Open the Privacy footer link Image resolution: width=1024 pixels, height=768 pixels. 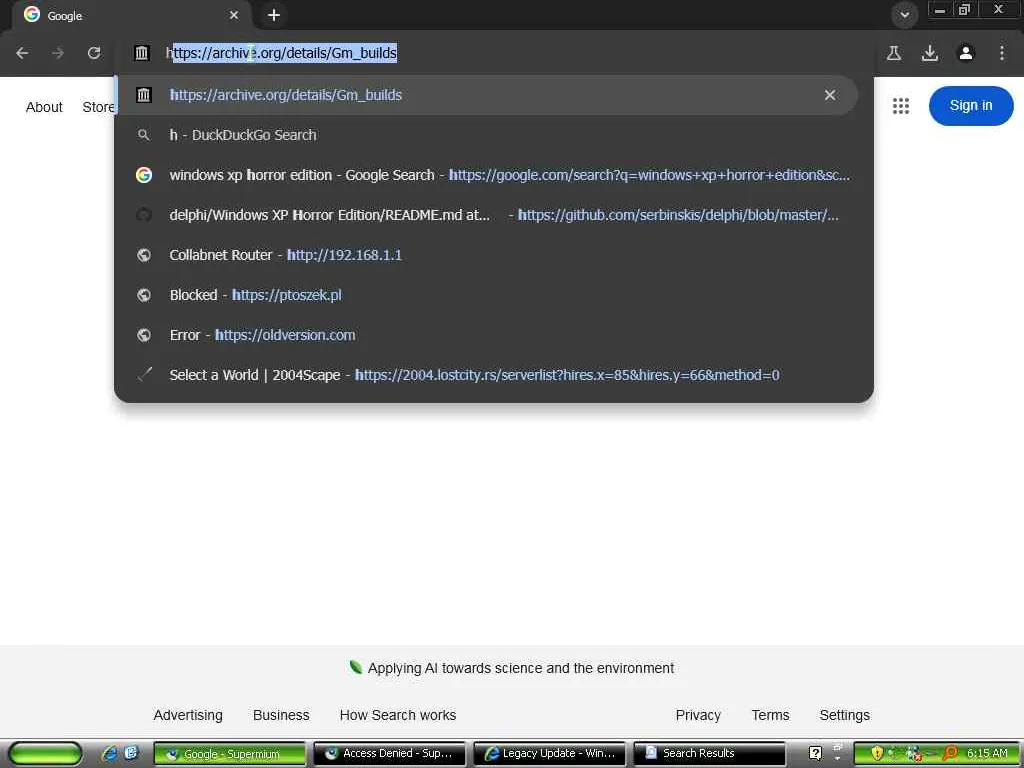(698, 715)
